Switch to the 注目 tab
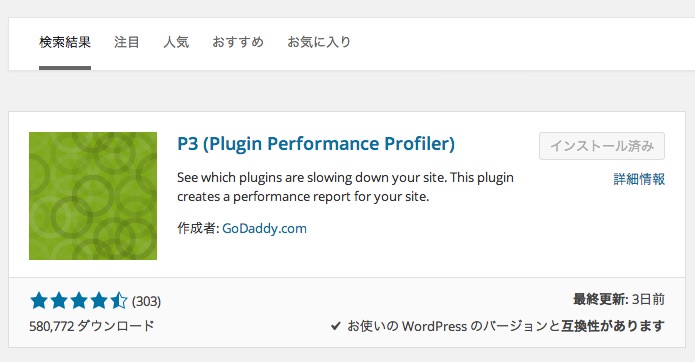This screenshot has width=695, height=362. coord(127,42)
